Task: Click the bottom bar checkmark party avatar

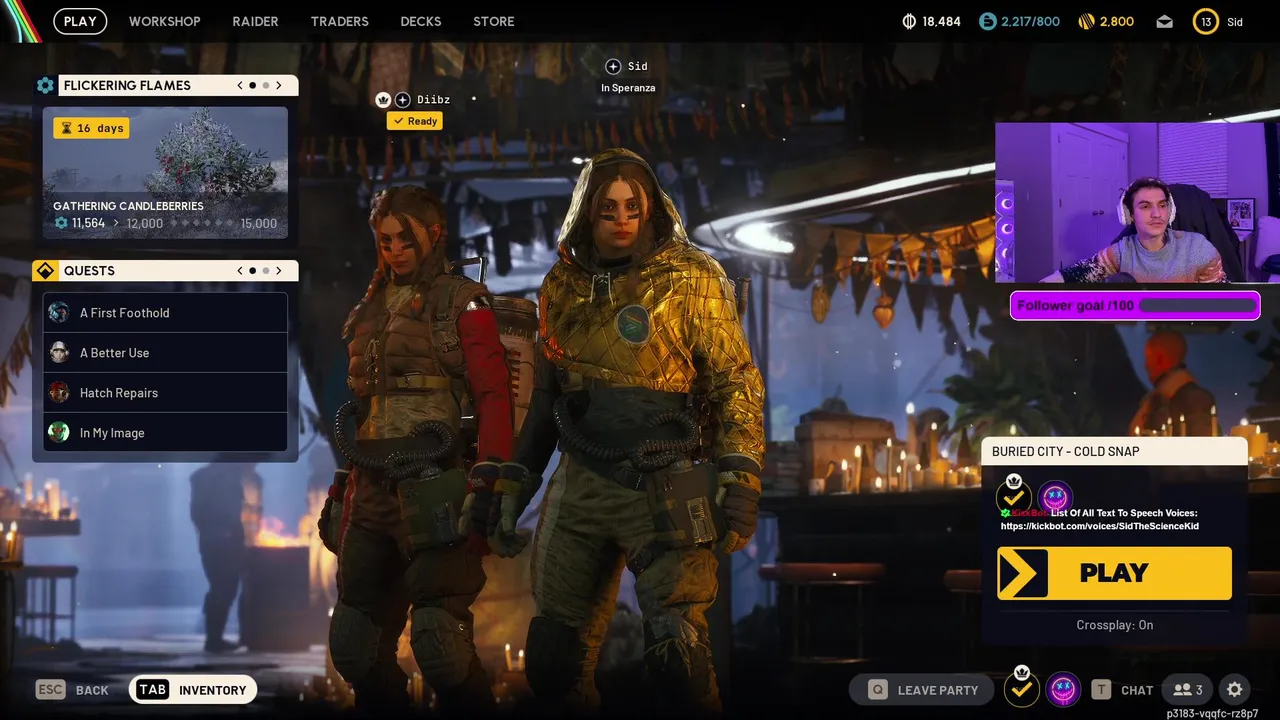Action: [x=1021, y=689]
